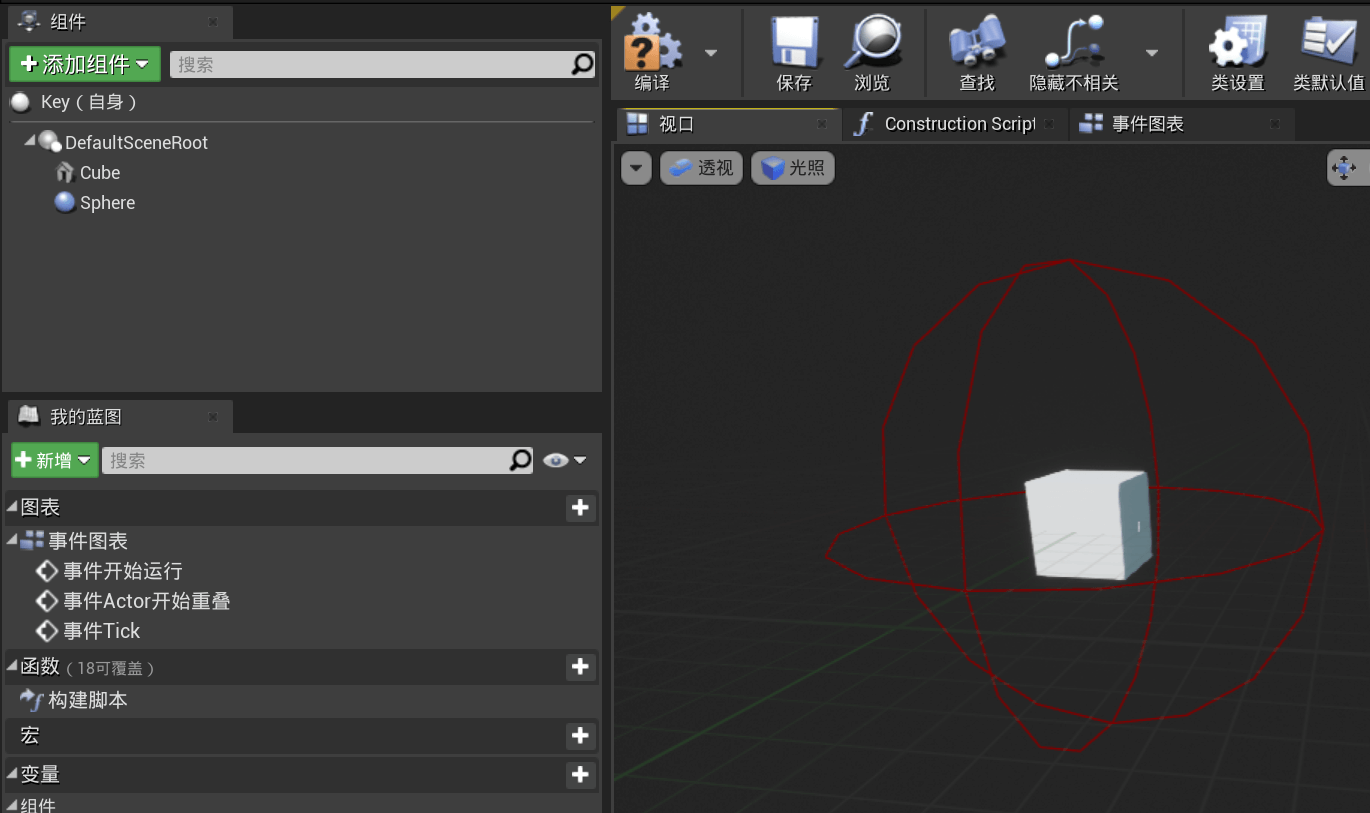The height and width of the screenshot is (813, 1370).
Task: Click the components search magnifier icon
Action: tap(583, 65)
